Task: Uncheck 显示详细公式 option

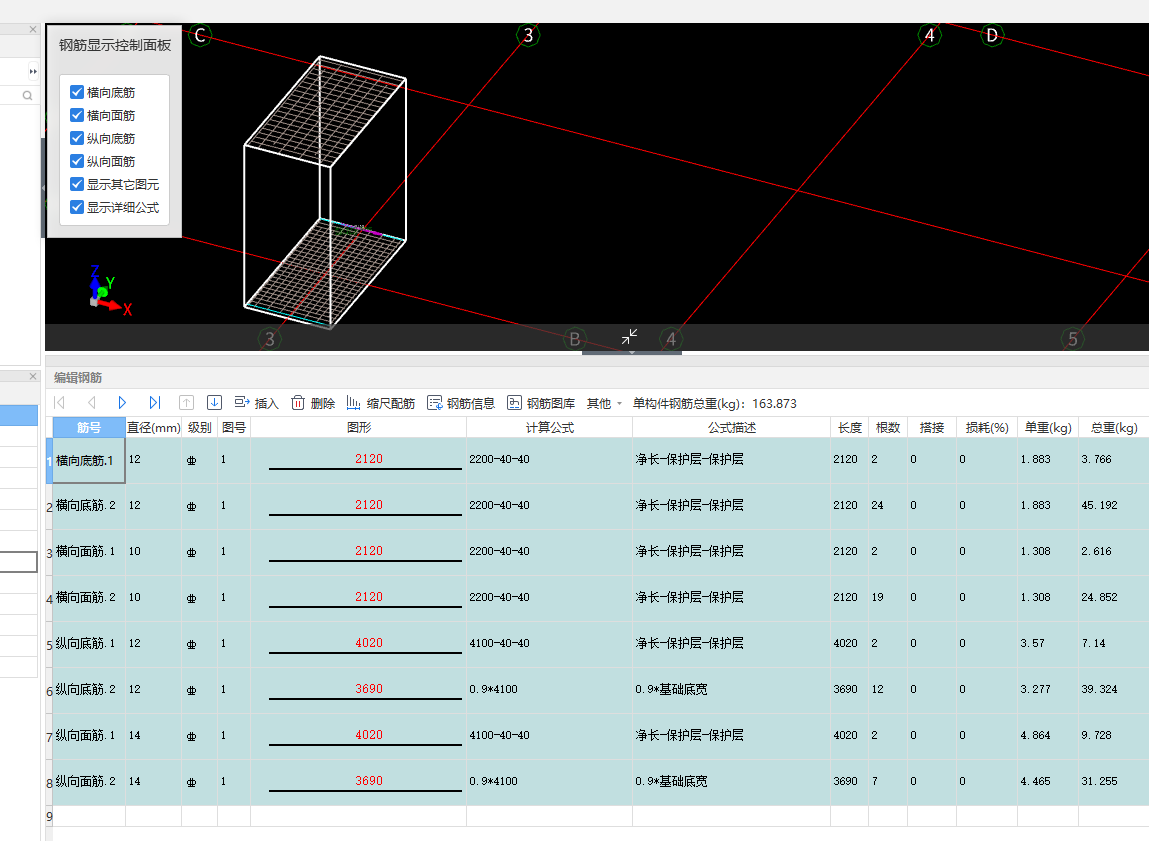Action: click(x=77, y=207)
